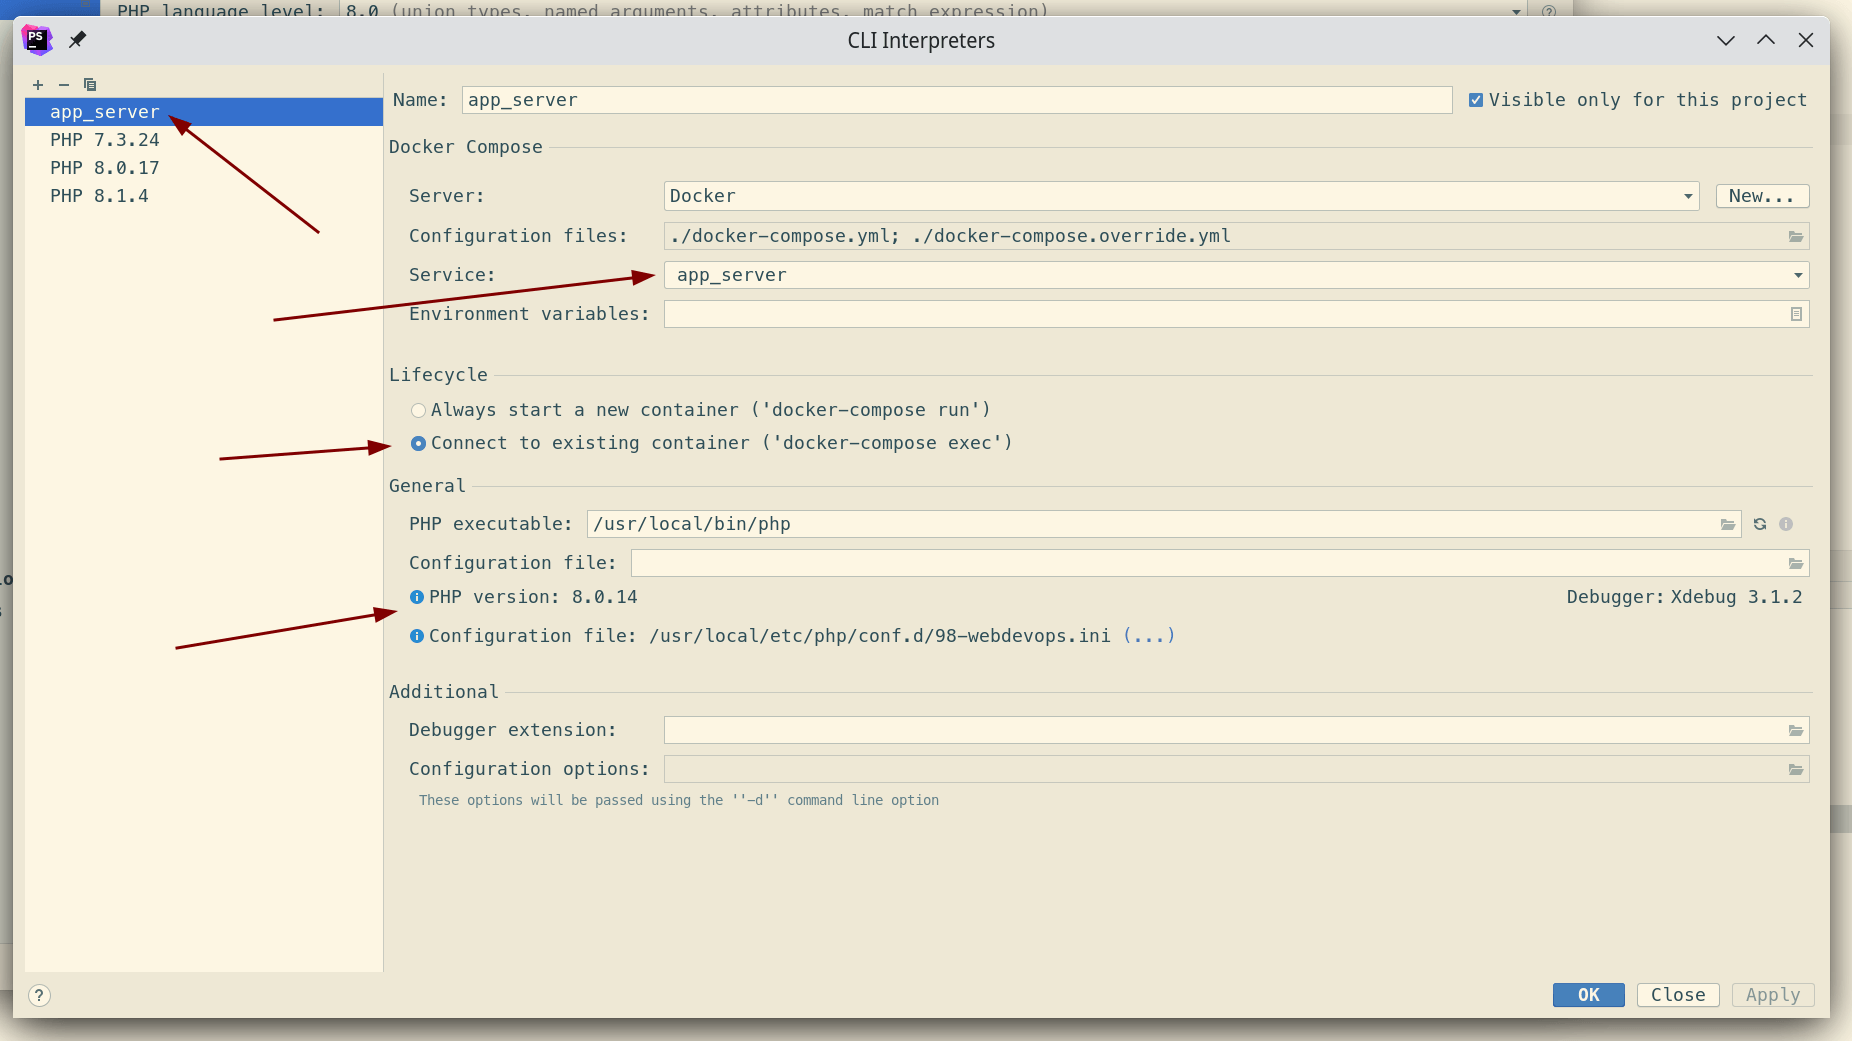
Task: Expand configuration file details via (...) link
Action: (1148, 635)
